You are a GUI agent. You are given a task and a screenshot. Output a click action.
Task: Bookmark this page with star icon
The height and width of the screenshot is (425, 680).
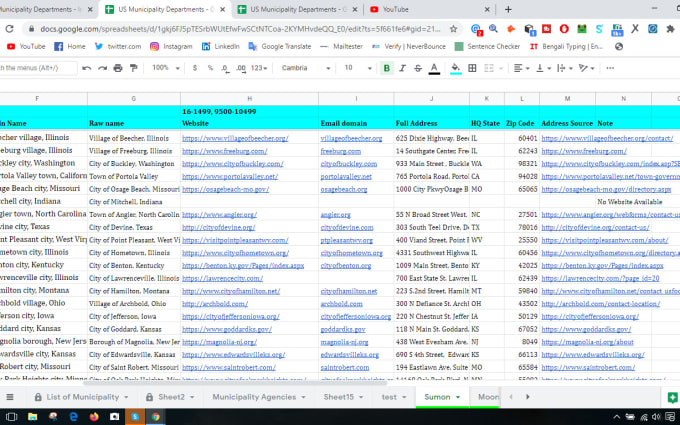pyautogui.click(x=453, y=29)
